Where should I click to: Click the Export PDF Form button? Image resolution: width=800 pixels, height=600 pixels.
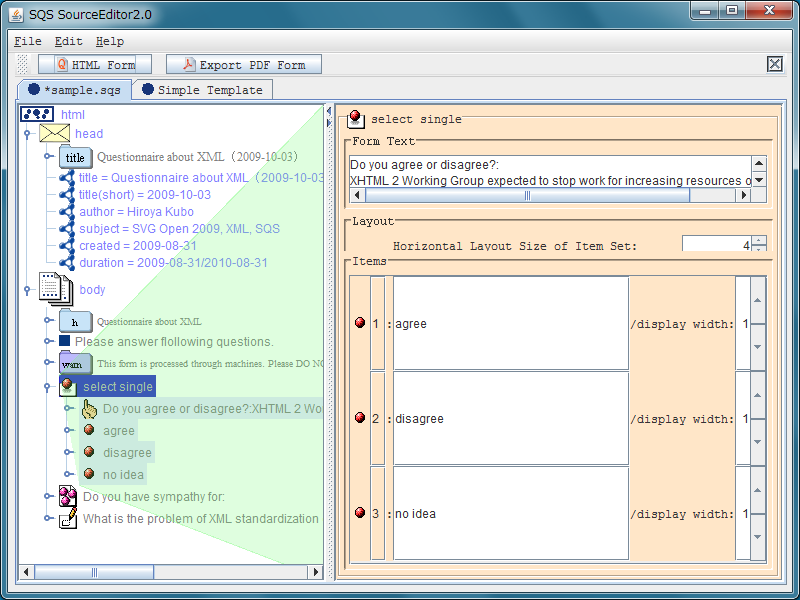pyautogui.click(x=243, y=65)
